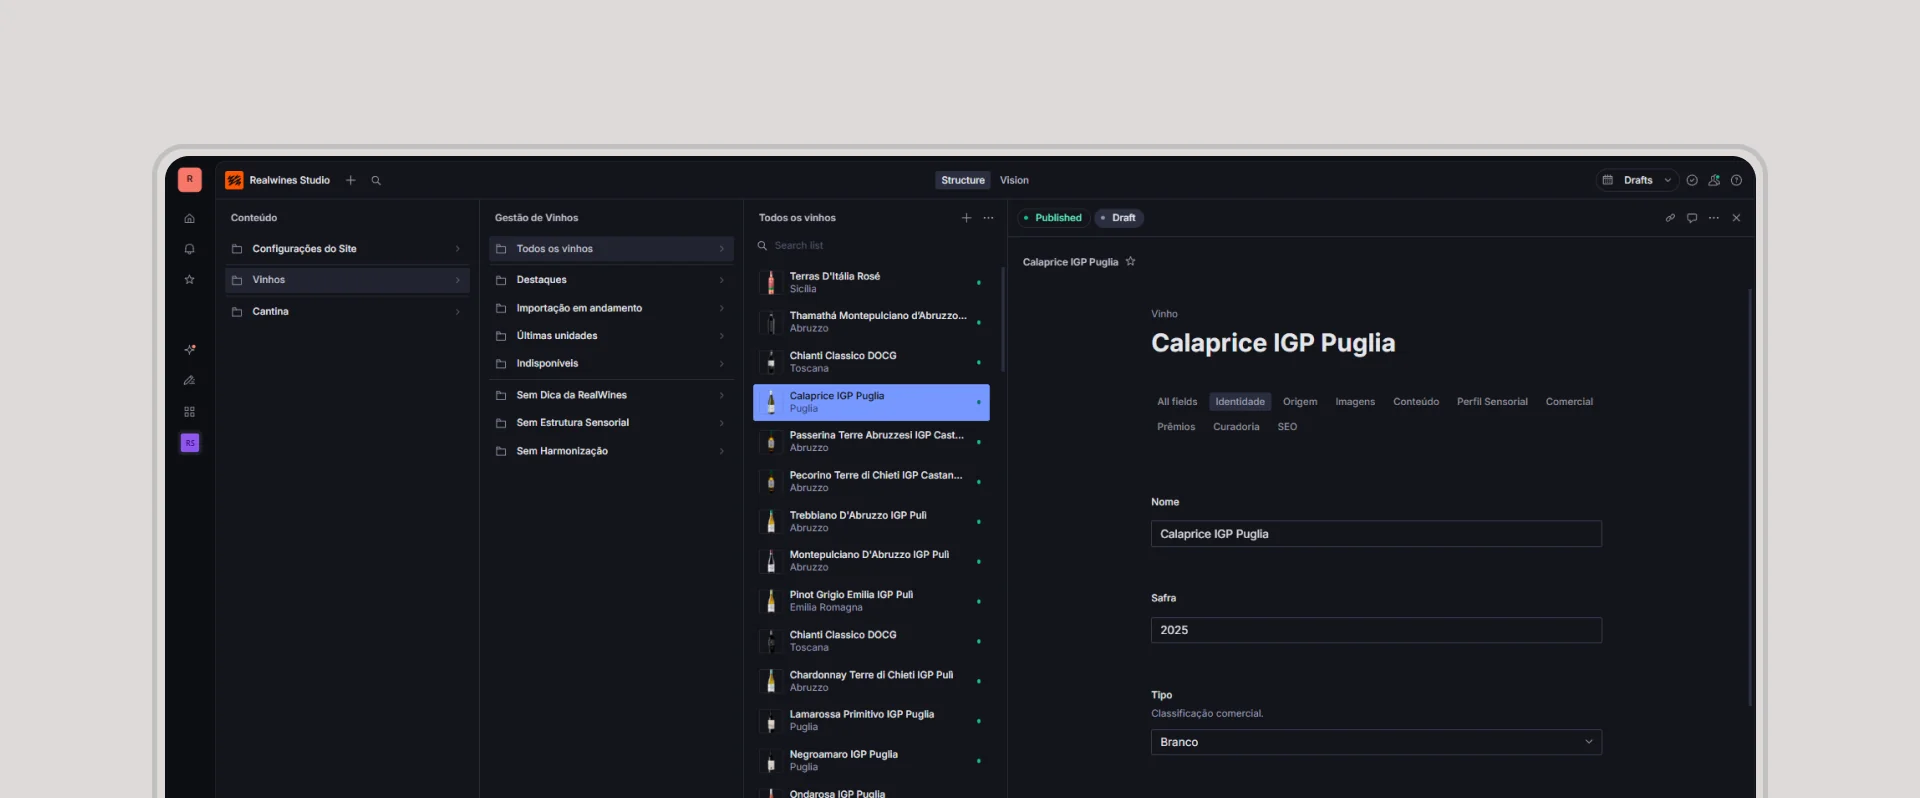Open the users presence icon in top bar
Screen dimensions: 1920x798
coord(1714,181)
